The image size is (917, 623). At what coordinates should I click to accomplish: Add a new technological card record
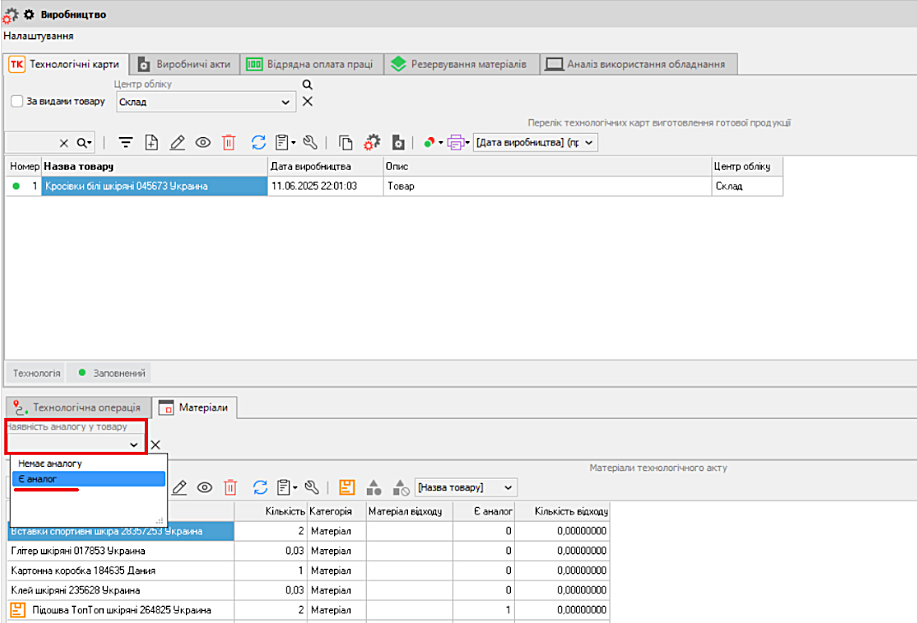(x=152, y=143)
